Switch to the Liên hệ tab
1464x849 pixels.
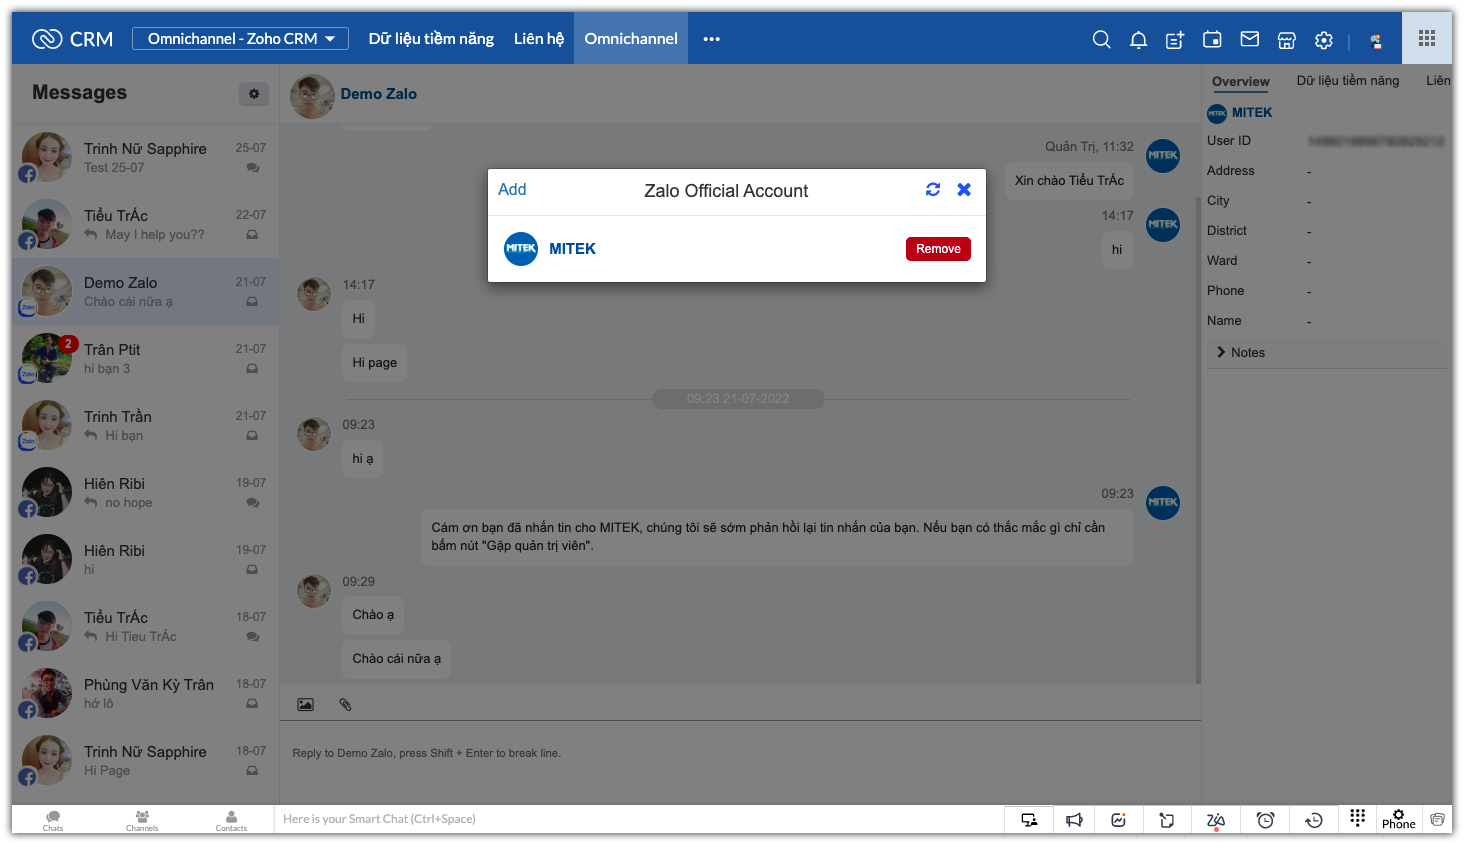(539, 39)
